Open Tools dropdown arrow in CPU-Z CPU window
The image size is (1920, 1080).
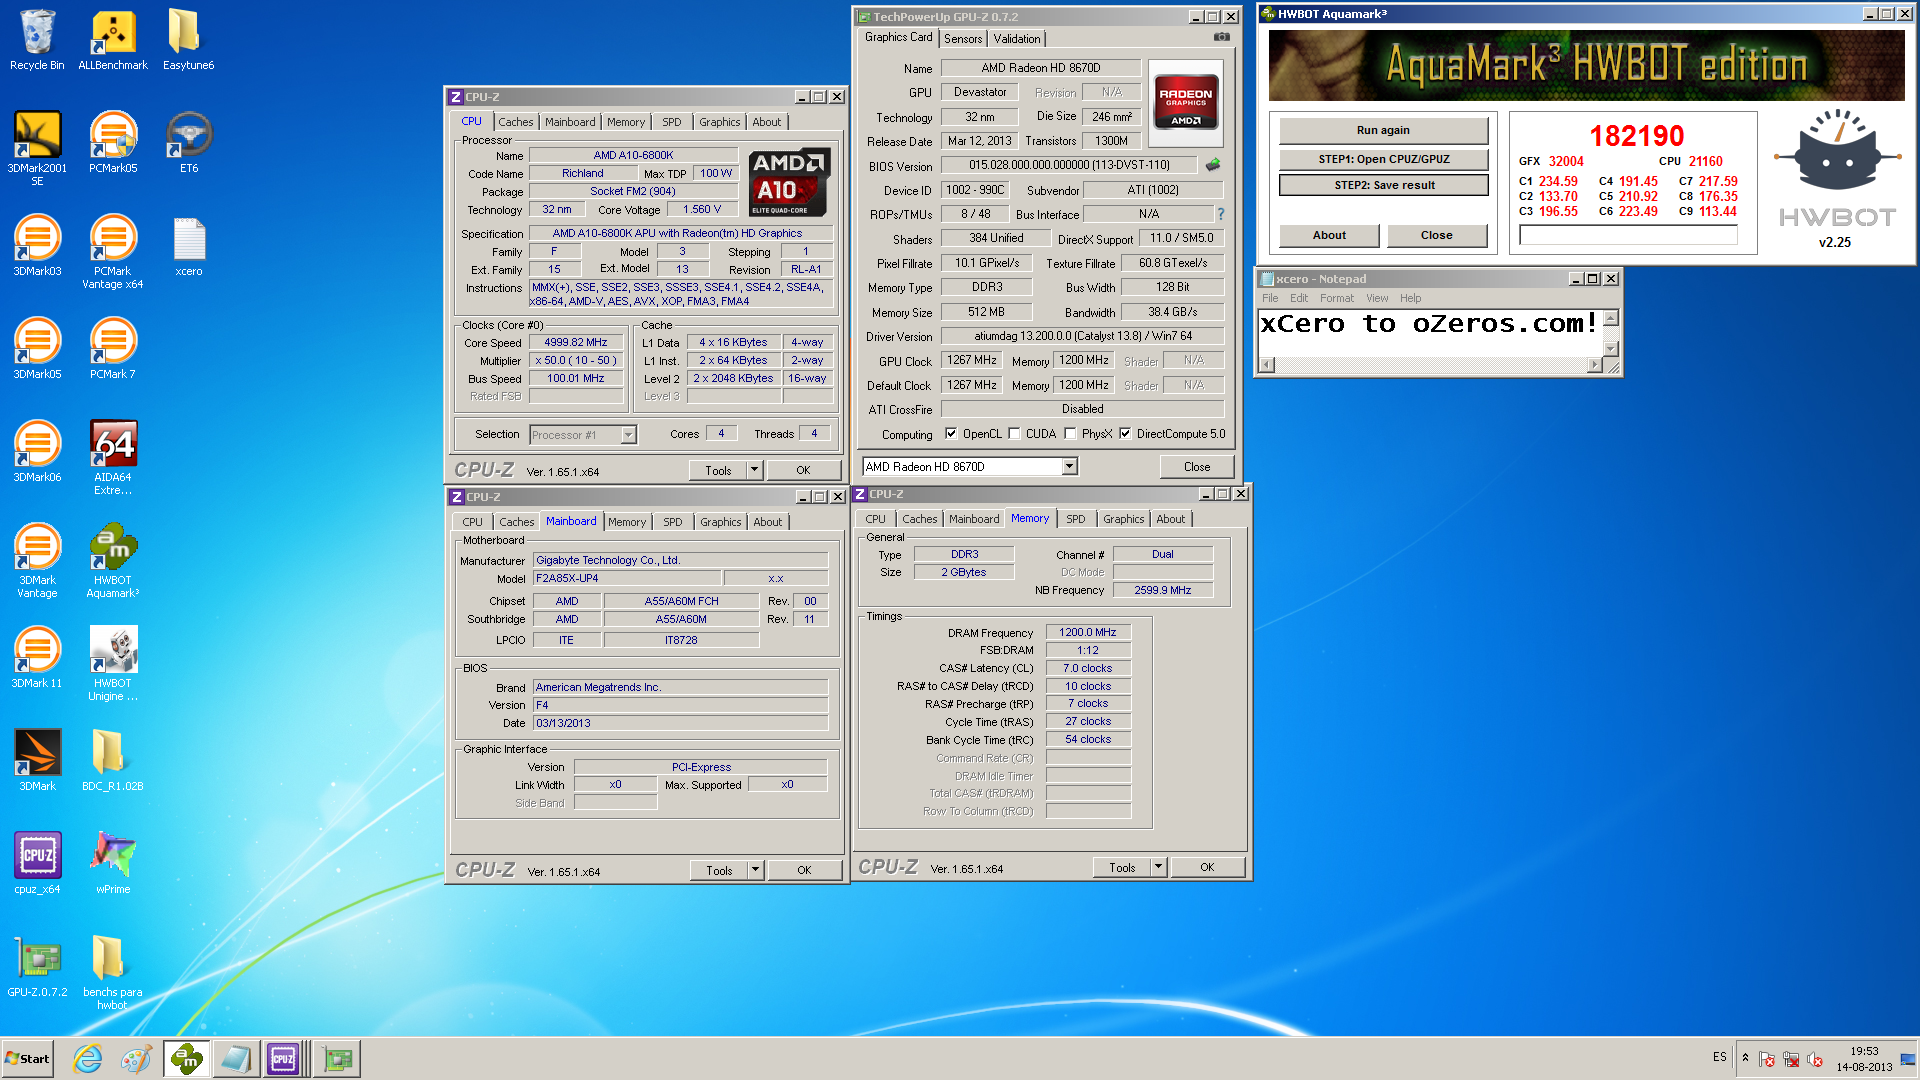(755, 470)
